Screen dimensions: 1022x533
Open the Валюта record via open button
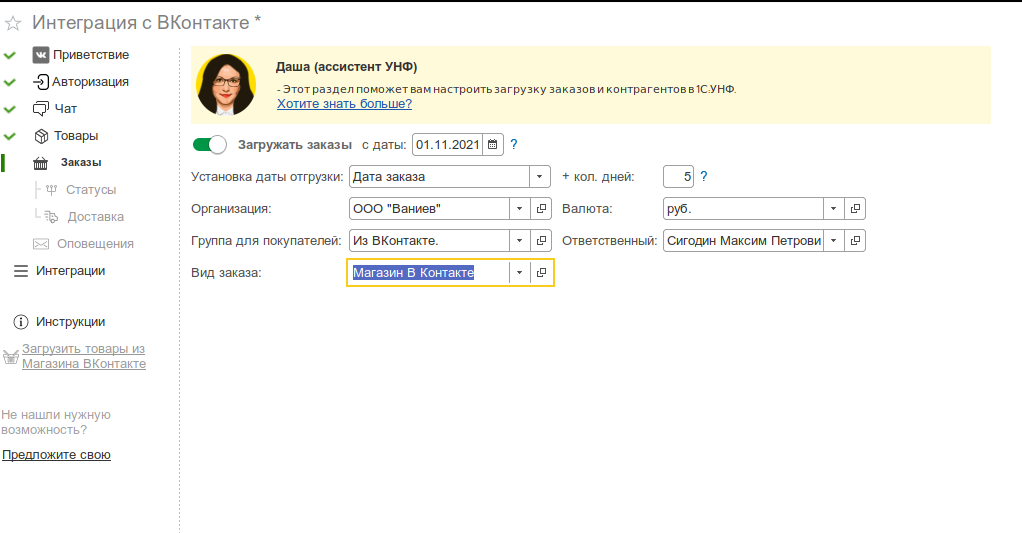[x=855, y=209]
